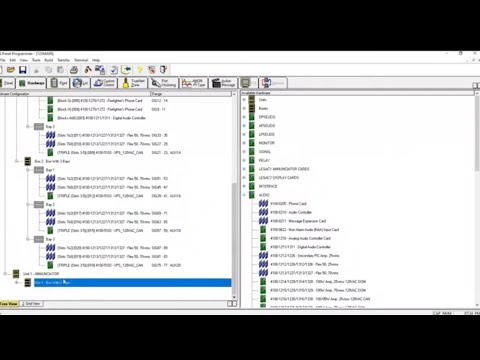Expand the highlighted Box 1 tree node
Screen dimensions: 480x360
16,283
